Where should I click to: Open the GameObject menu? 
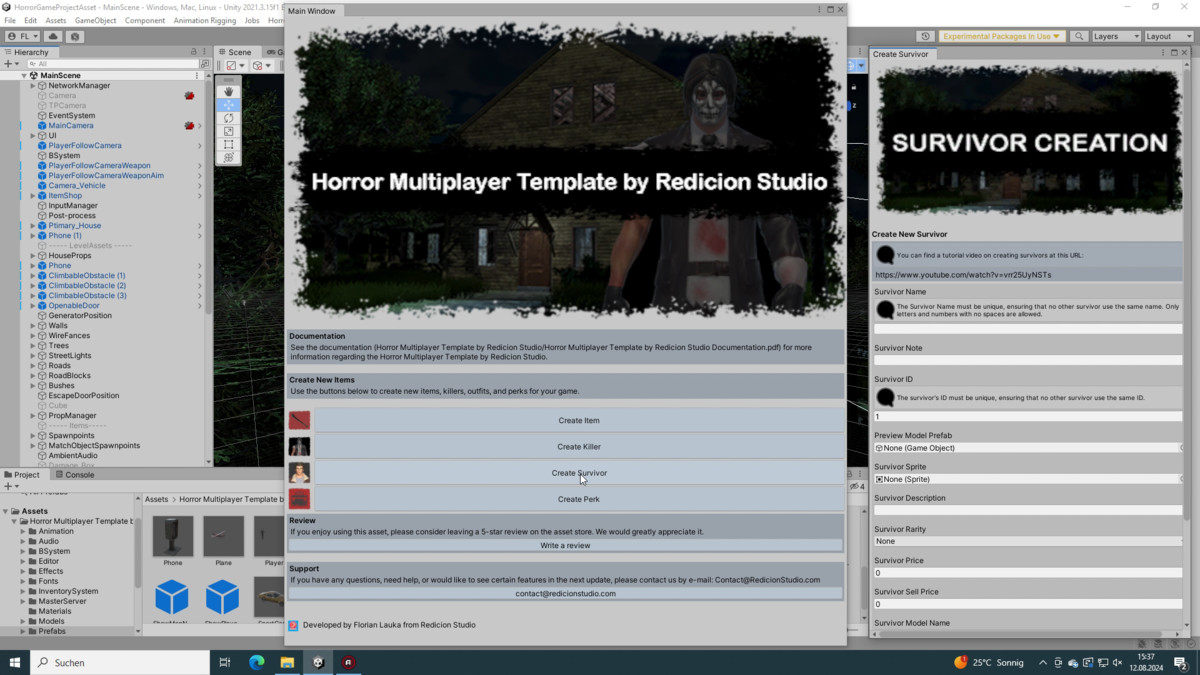96,20
